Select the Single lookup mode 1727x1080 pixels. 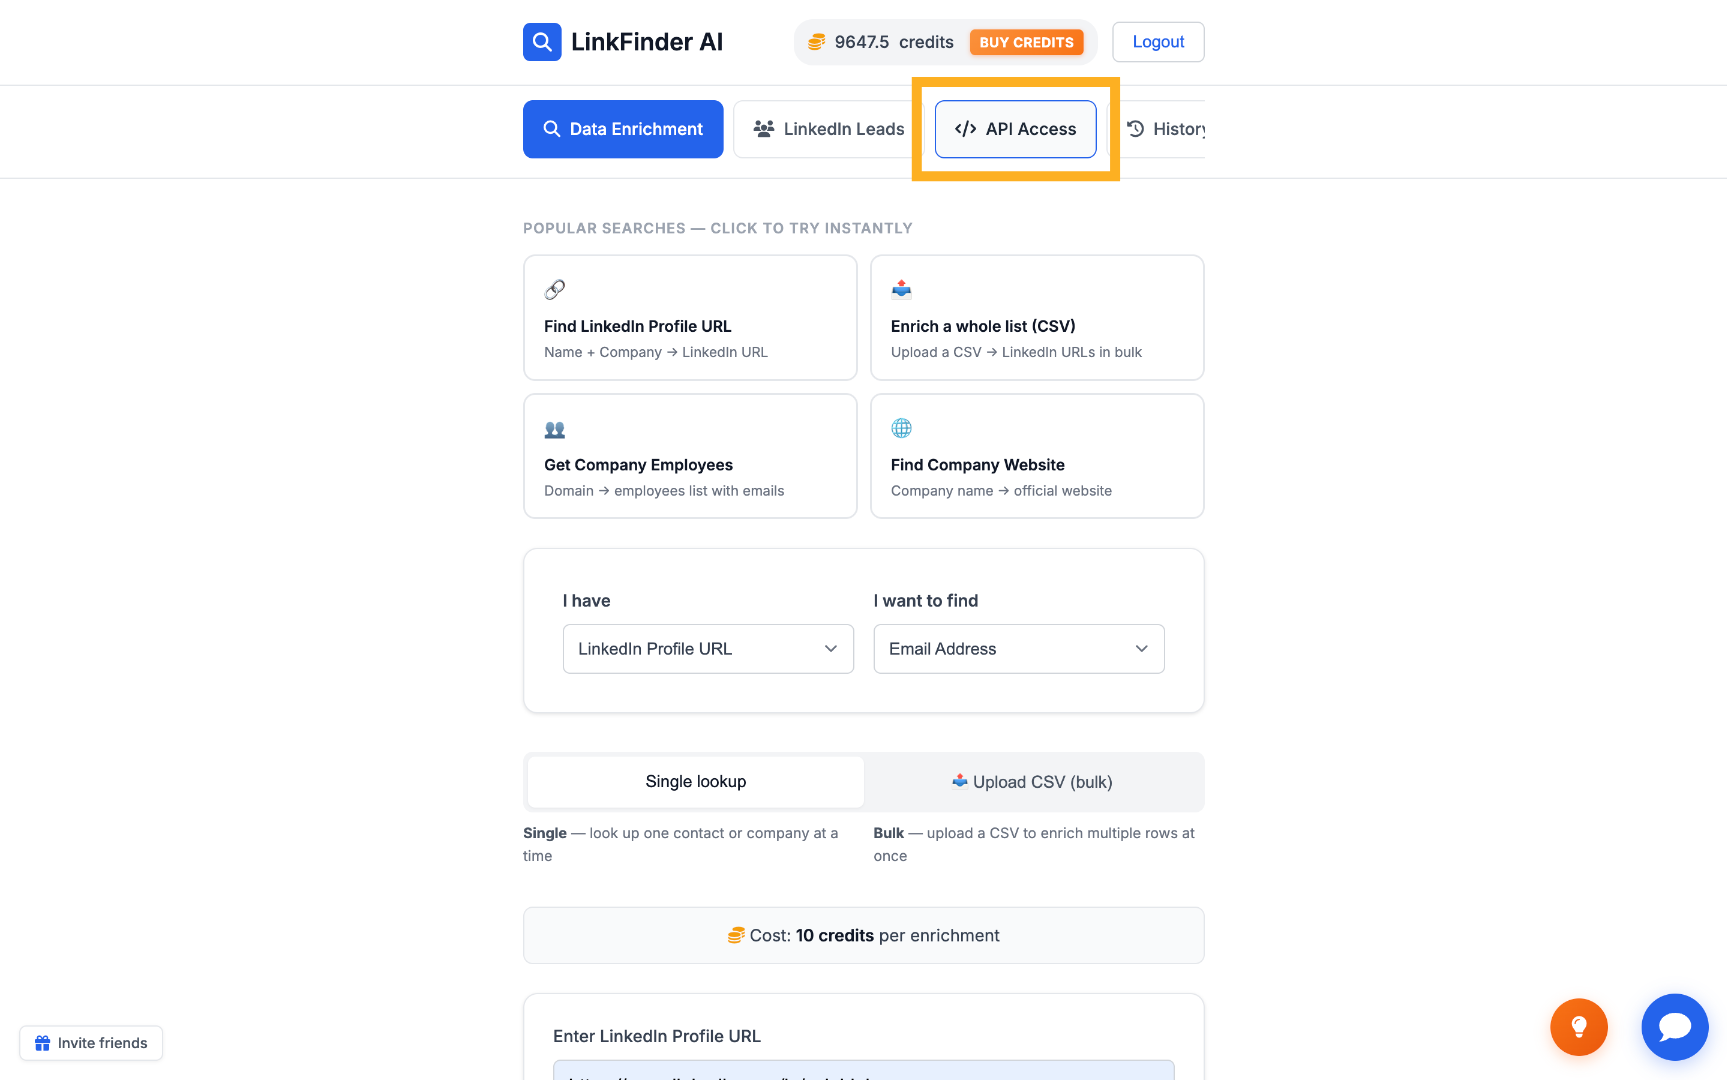(696, 782)
